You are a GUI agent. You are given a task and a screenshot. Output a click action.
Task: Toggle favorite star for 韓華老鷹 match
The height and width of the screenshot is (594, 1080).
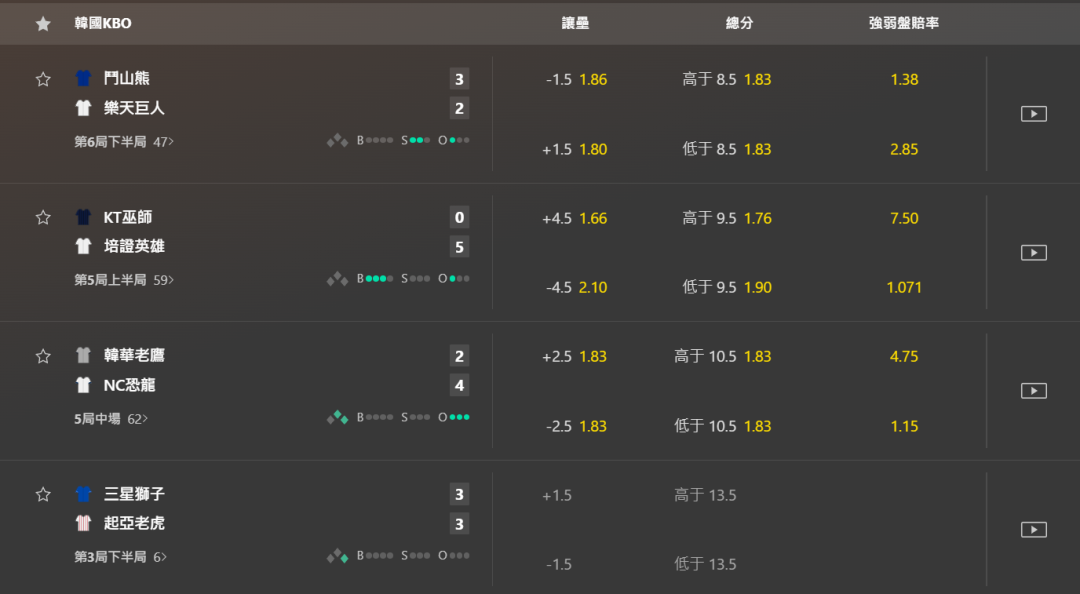coord(43,356)
